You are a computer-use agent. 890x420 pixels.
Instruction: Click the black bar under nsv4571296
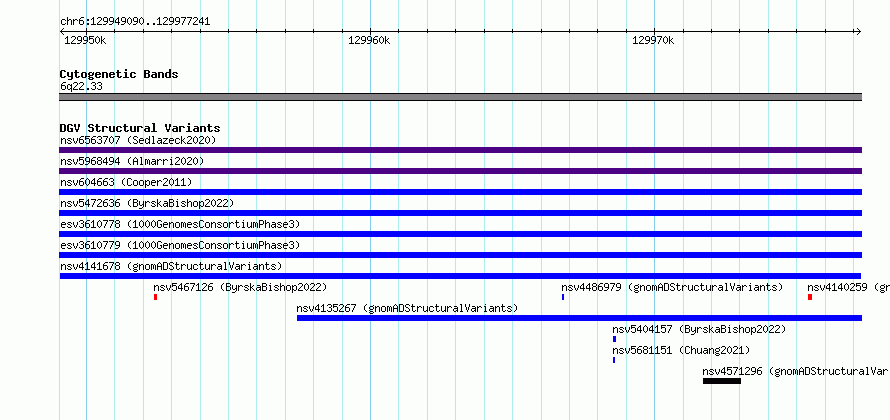pyautogui.click(x=722, y=381)
